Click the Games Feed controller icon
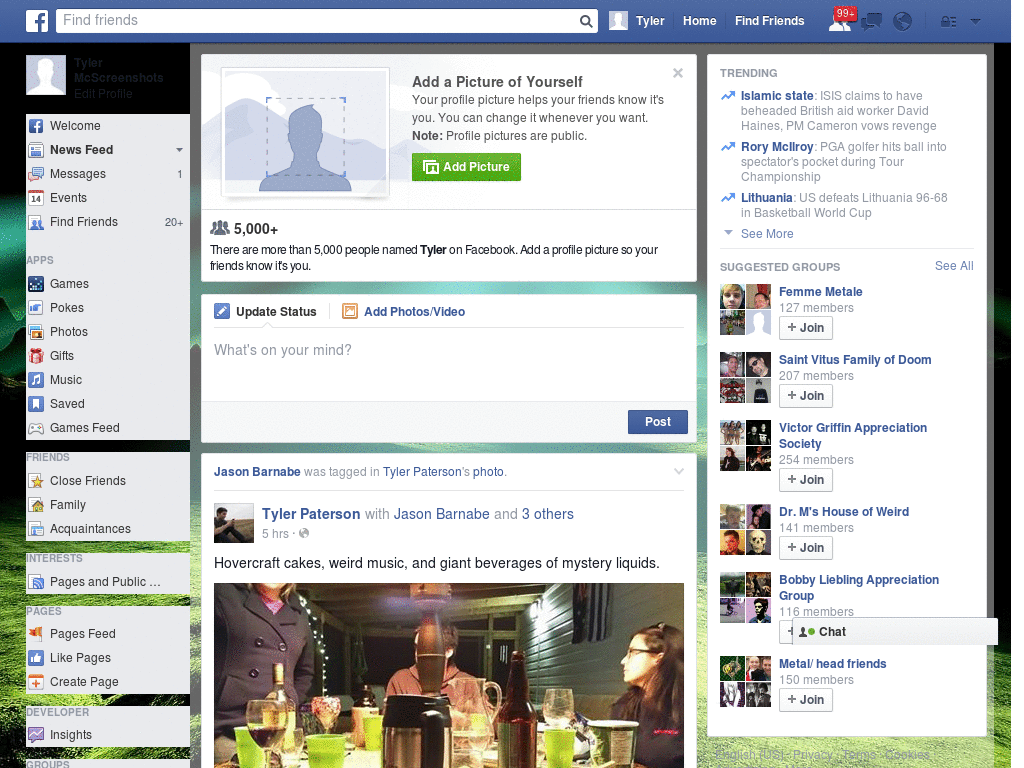 [36, 428]
